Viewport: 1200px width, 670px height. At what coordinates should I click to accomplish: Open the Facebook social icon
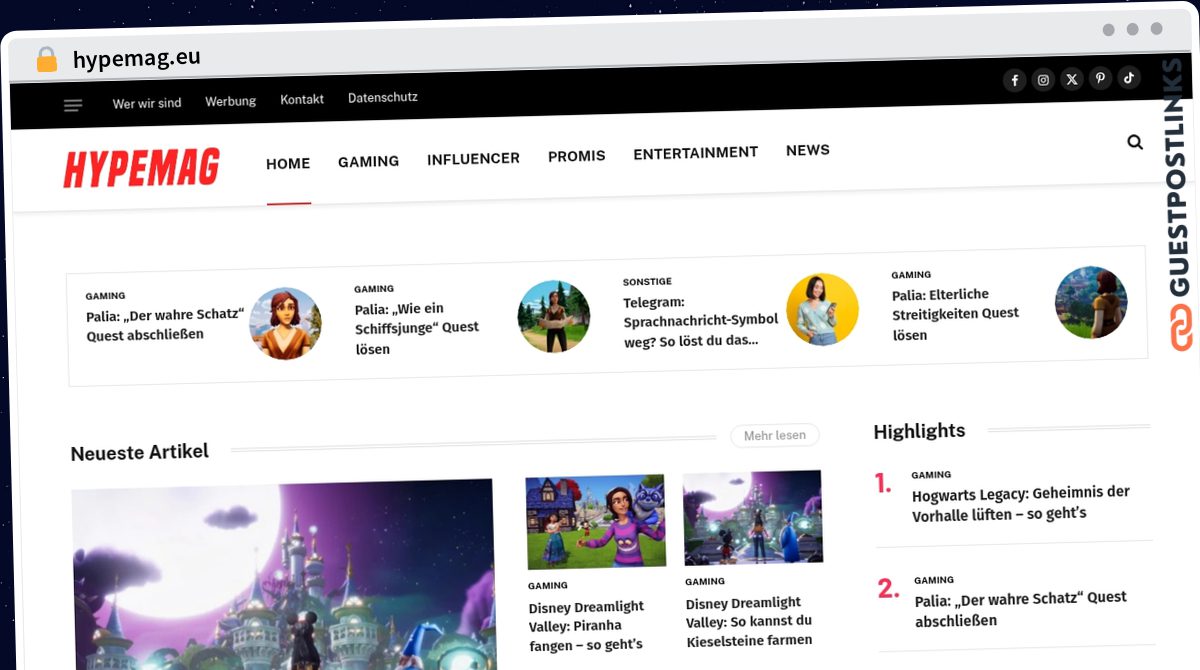pyautogui.click(x=1014, y=81)
